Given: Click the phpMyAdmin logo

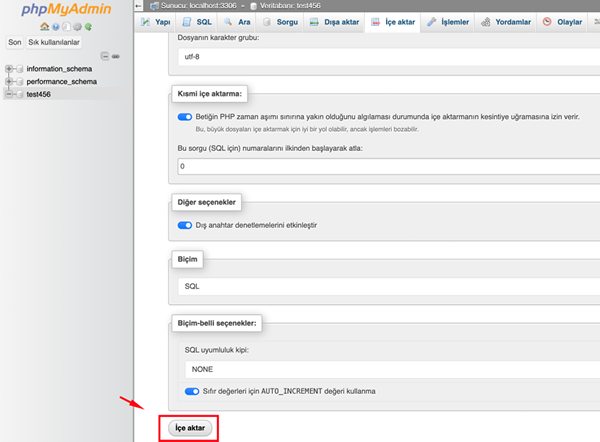Looking at the screenshot, I should point(66,9).
